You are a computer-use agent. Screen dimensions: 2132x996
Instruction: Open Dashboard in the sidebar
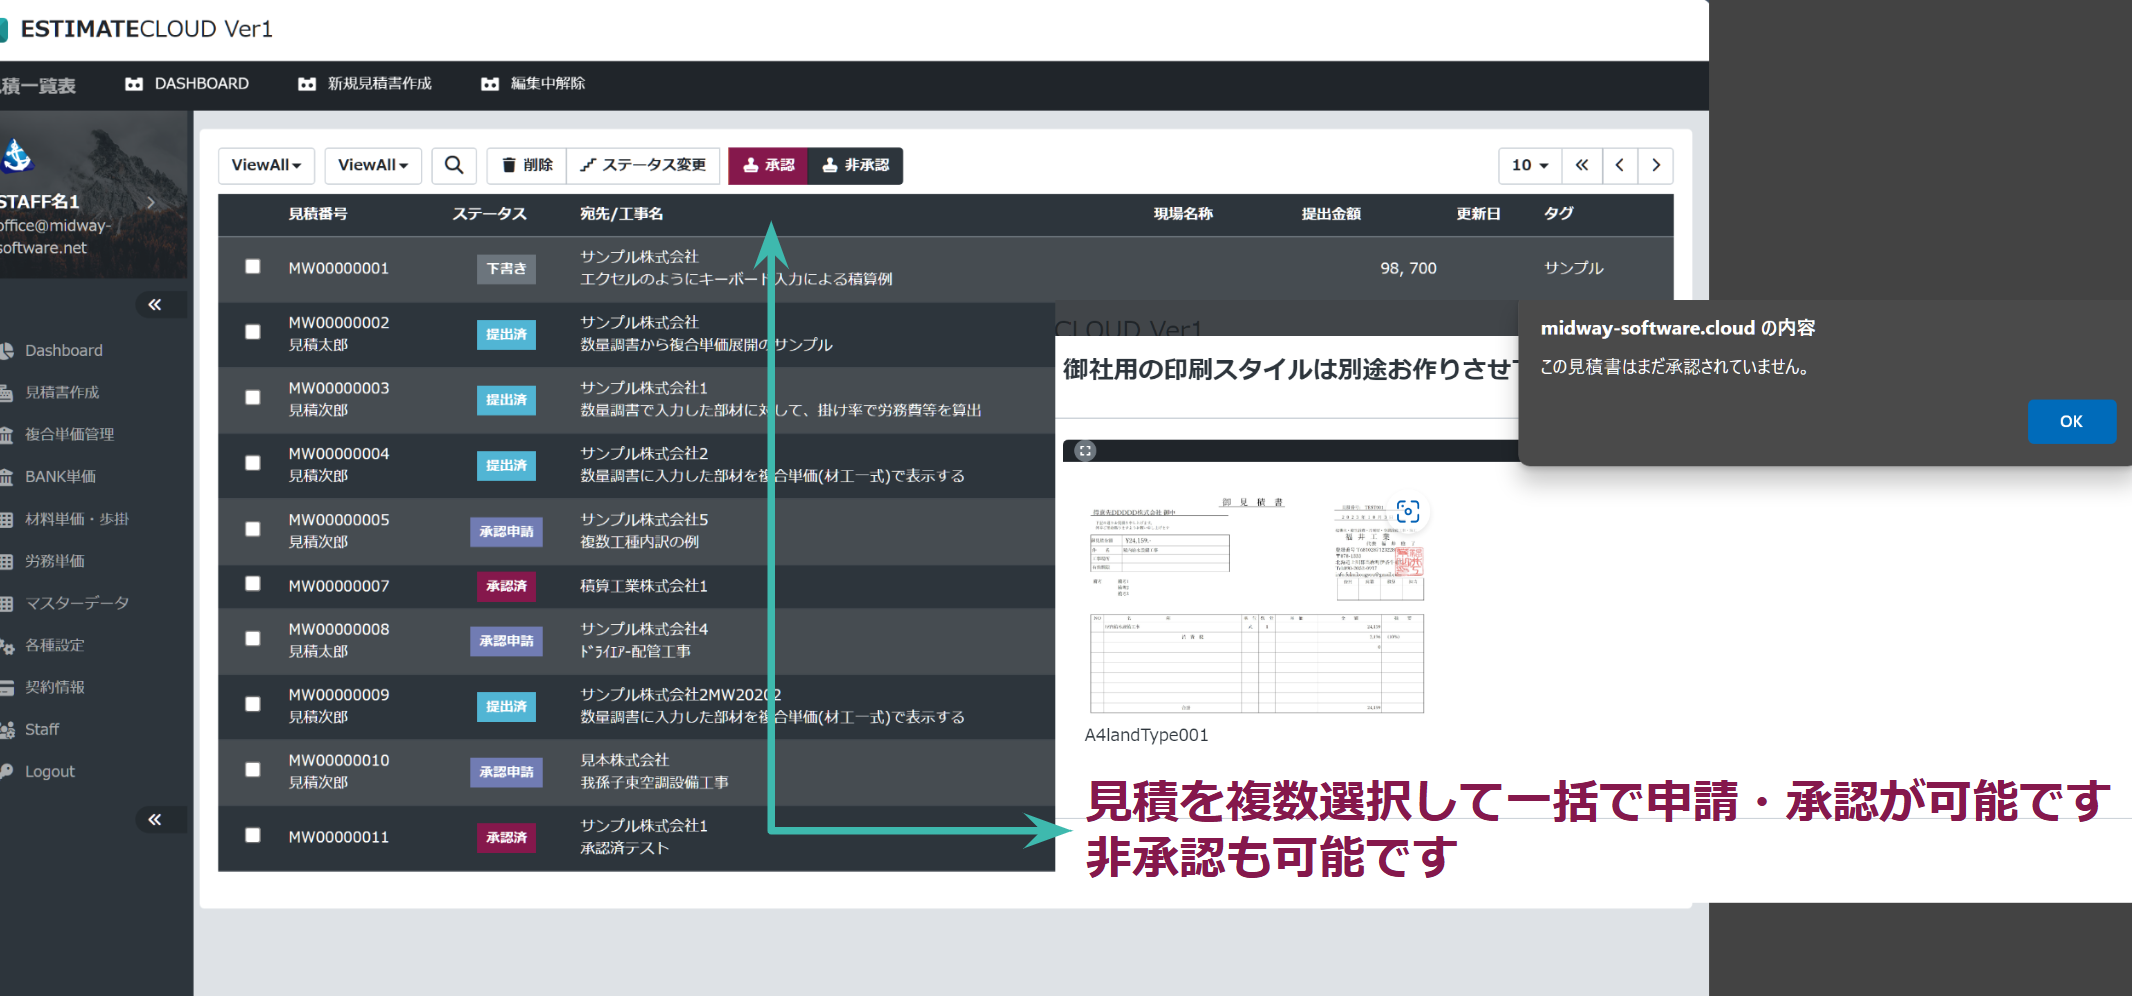[x=64, y=351]
